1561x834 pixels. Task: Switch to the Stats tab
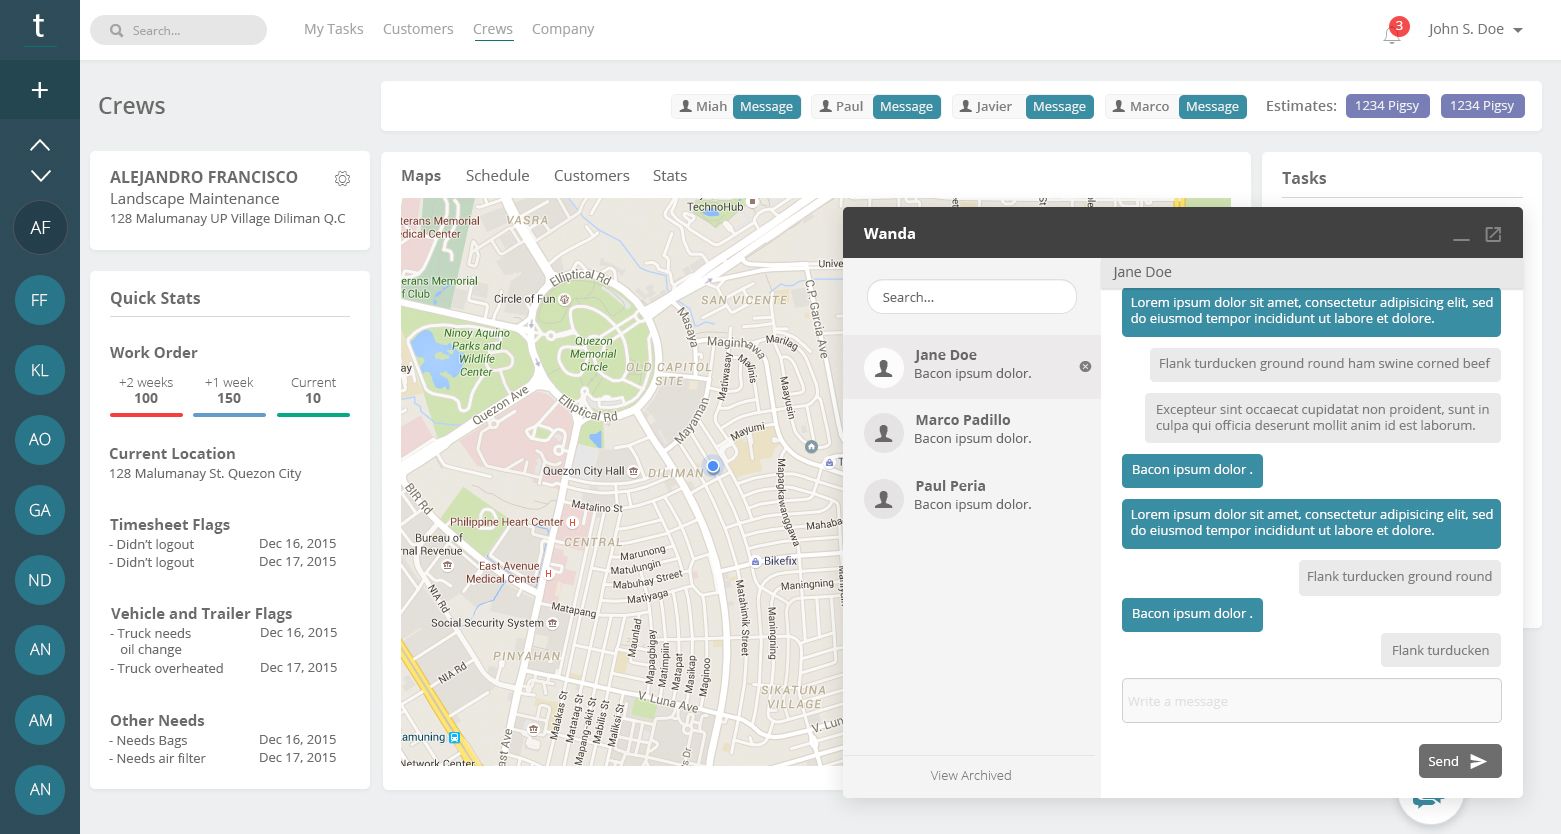point(670,175)
